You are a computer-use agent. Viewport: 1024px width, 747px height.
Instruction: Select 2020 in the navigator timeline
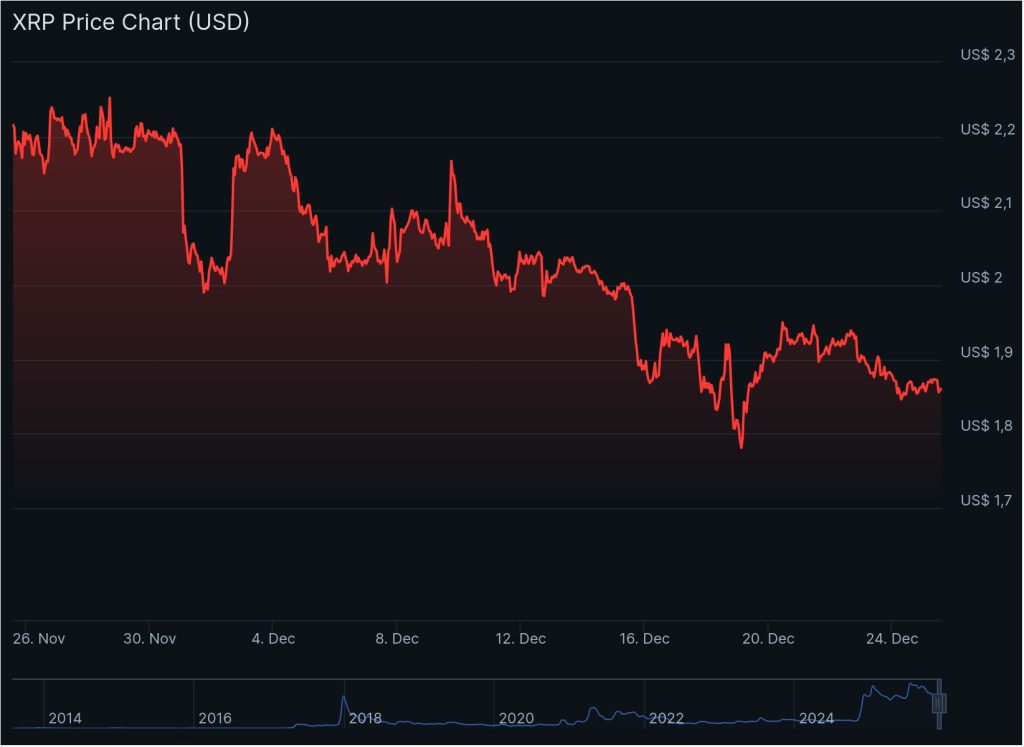516,718
